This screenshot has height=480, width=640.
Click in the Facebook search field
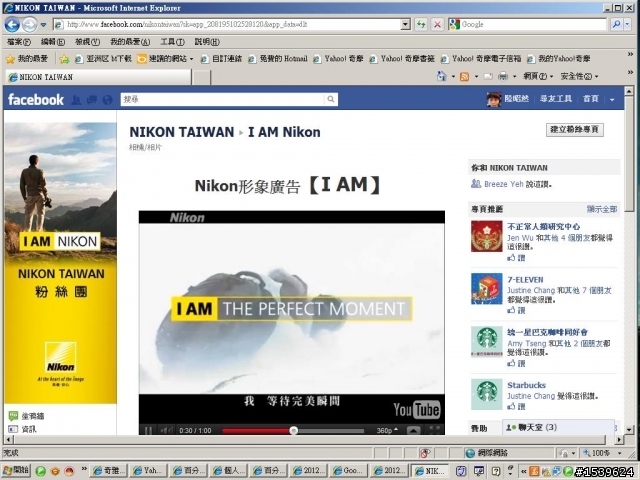[222, 99]
